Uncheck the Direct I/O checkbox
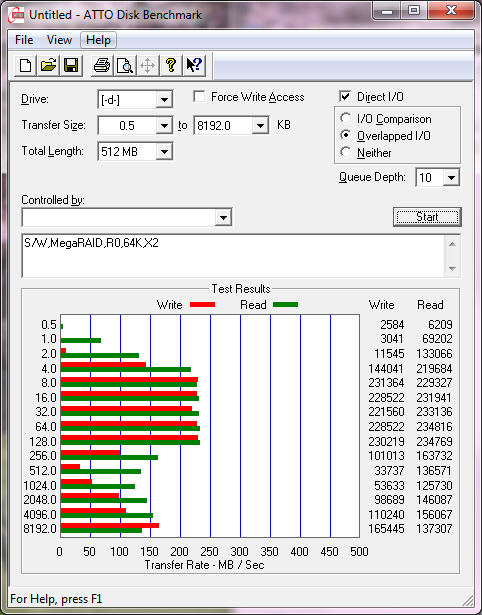The height and width of the screenshot is (615, 482). click(345, 96)
